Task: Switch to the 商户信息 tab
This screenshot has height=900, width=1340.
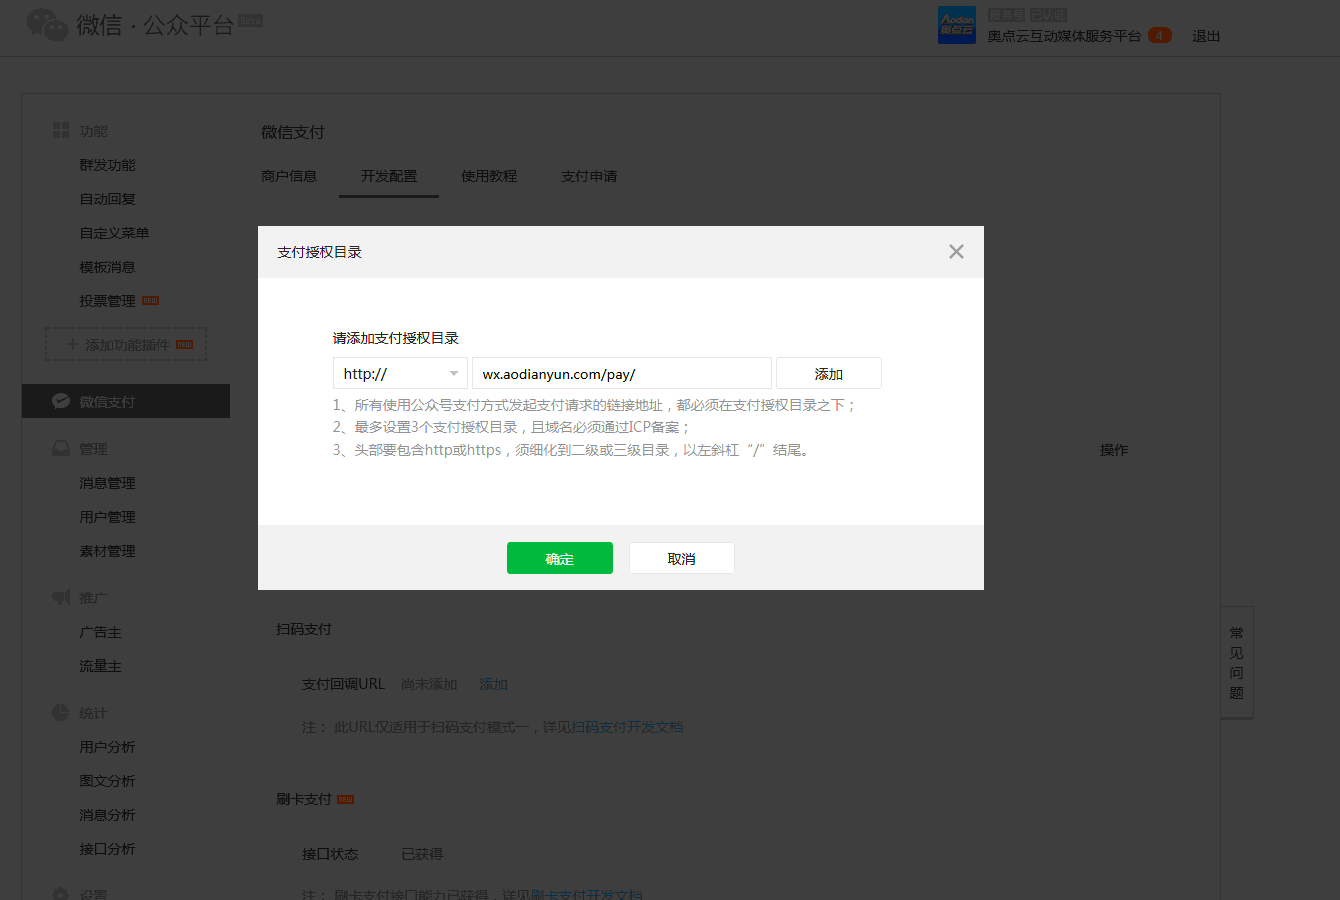Action: pos(289,176)
